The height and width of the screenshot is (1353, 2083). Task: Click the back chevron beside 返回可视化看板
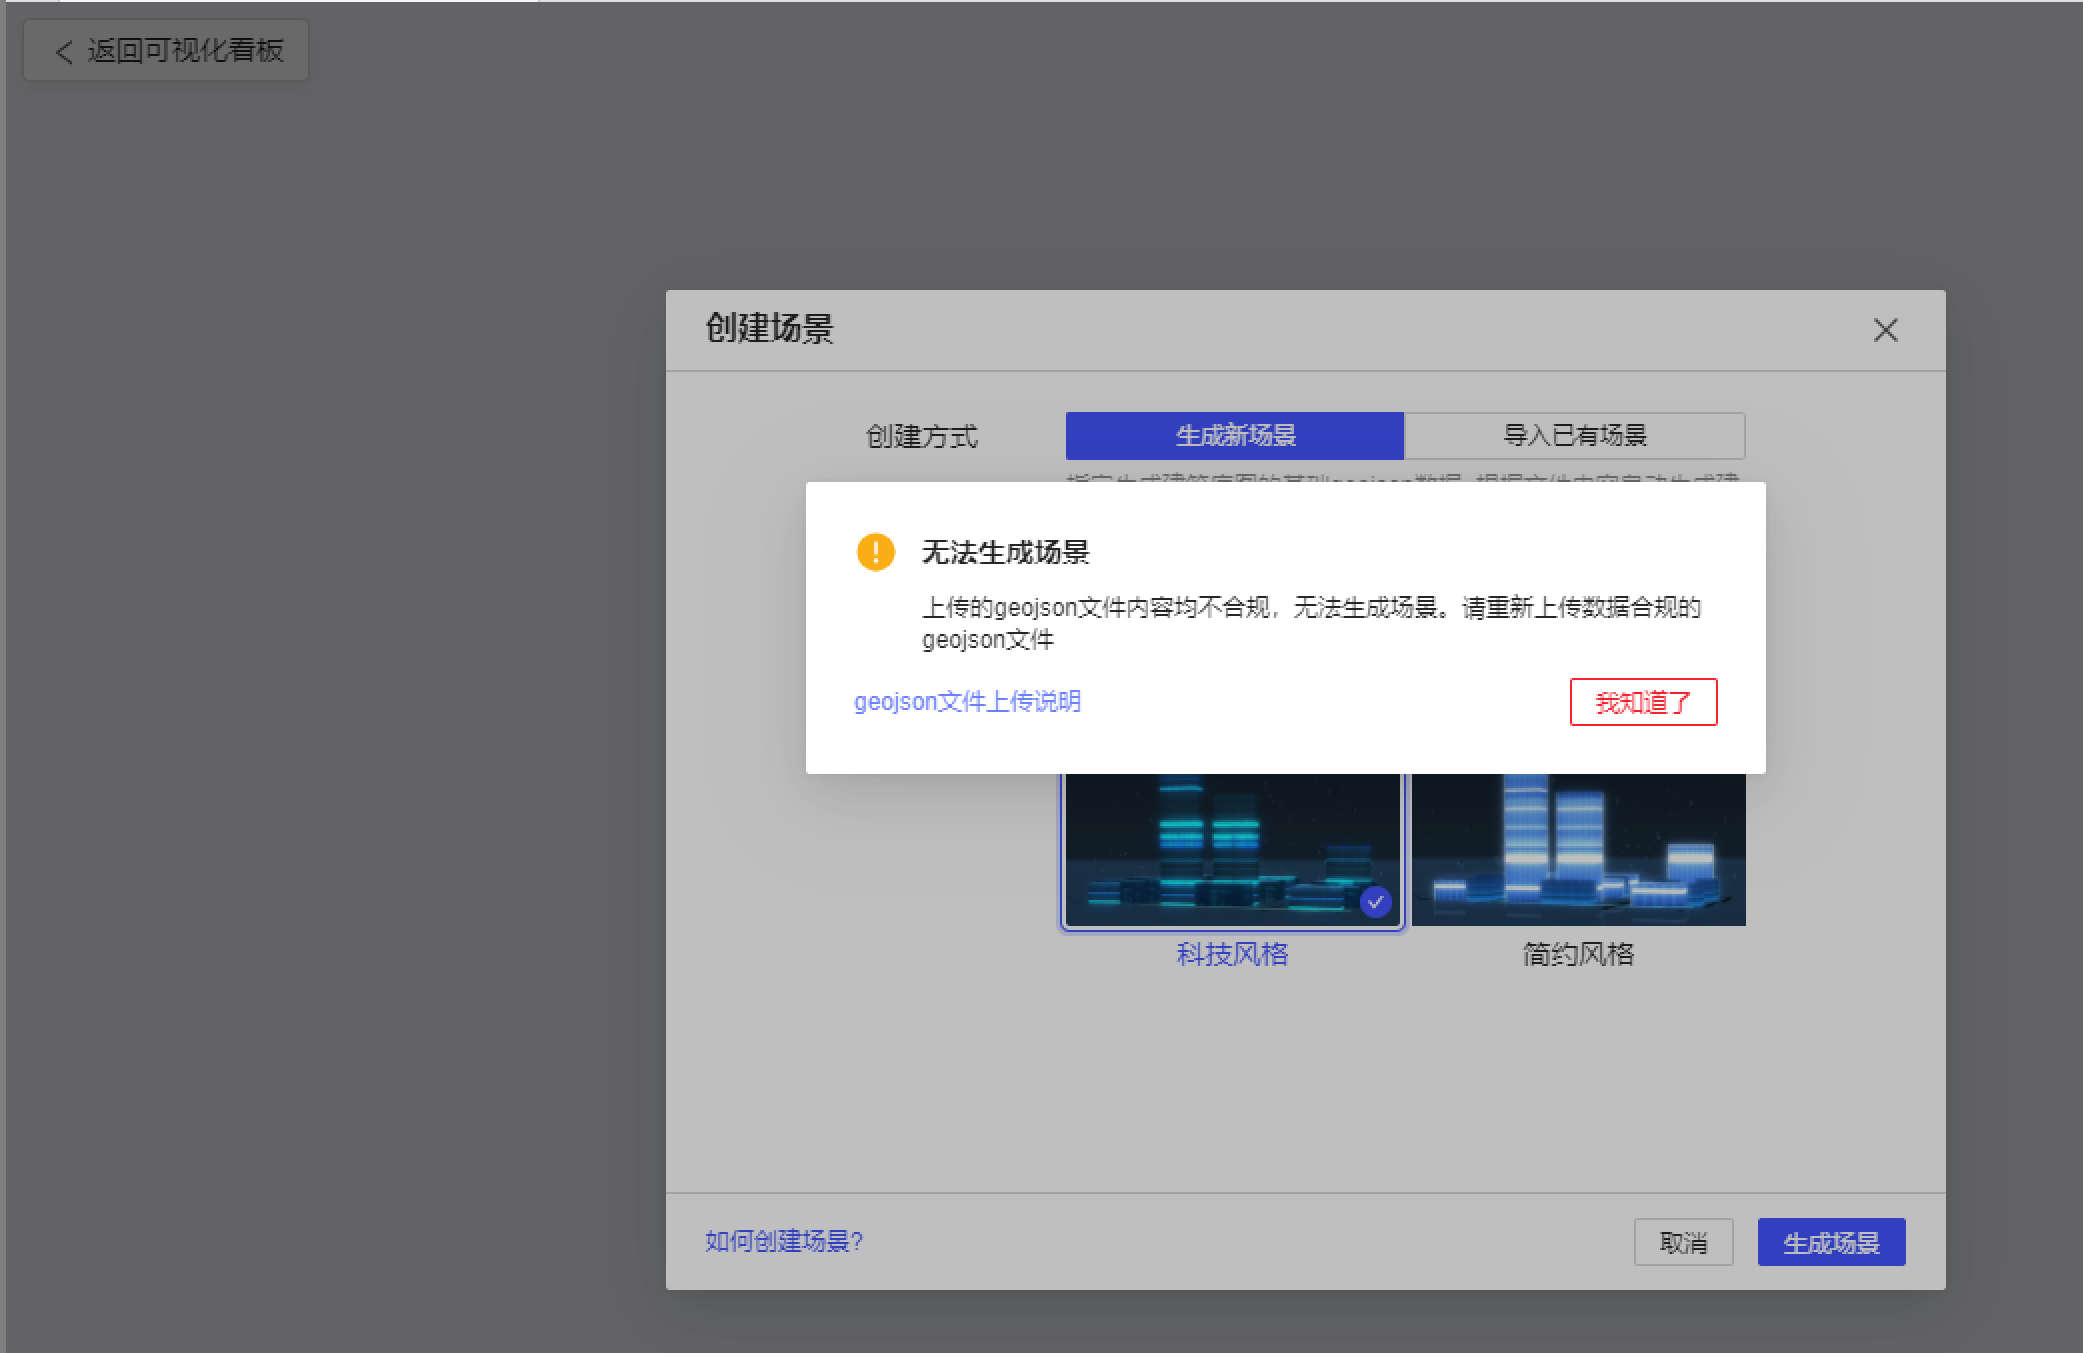[x=64, y=52]
